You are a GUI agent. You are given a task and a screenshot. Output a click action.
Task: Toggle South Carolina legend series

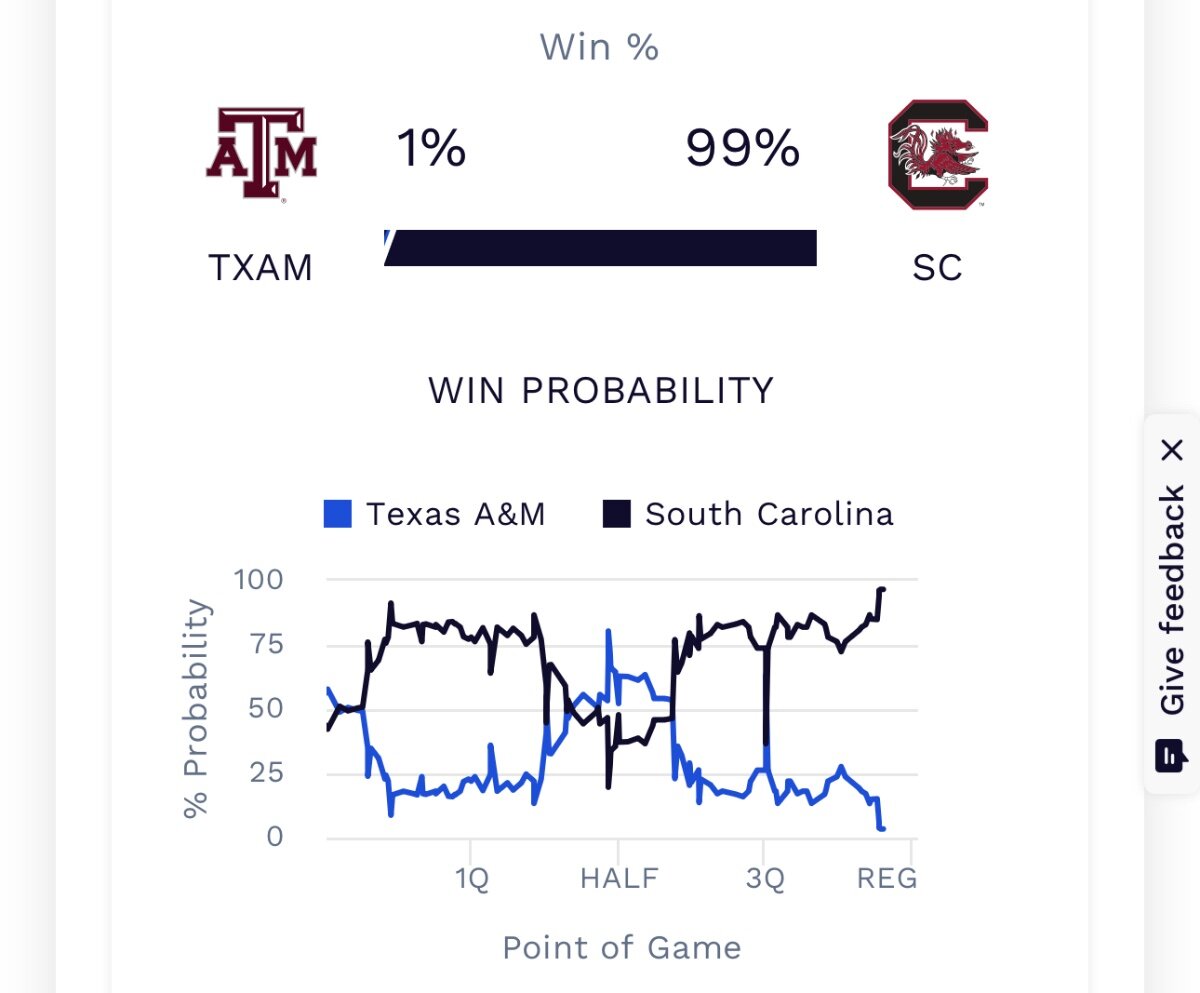point(748,514)
